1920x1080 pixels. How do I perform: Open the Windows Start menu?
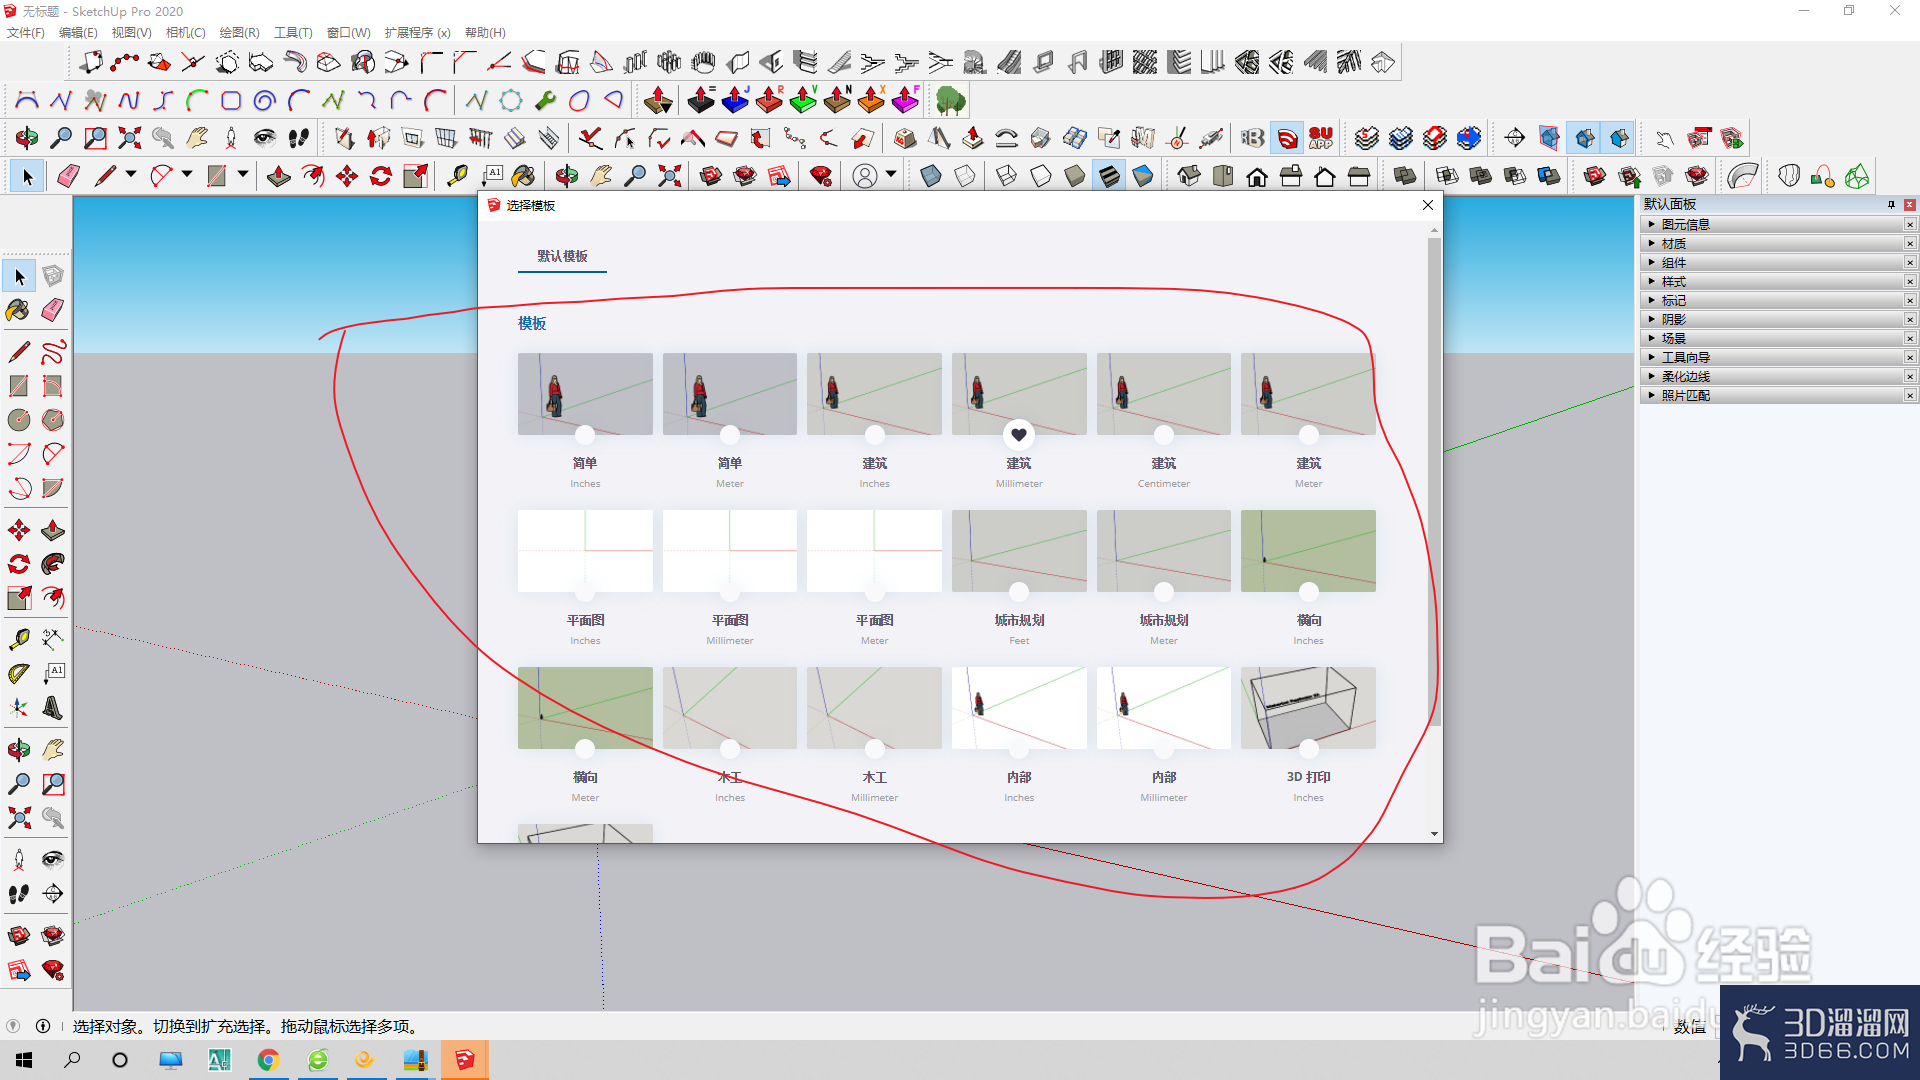pyautogui.click(x=24, y=1060)
